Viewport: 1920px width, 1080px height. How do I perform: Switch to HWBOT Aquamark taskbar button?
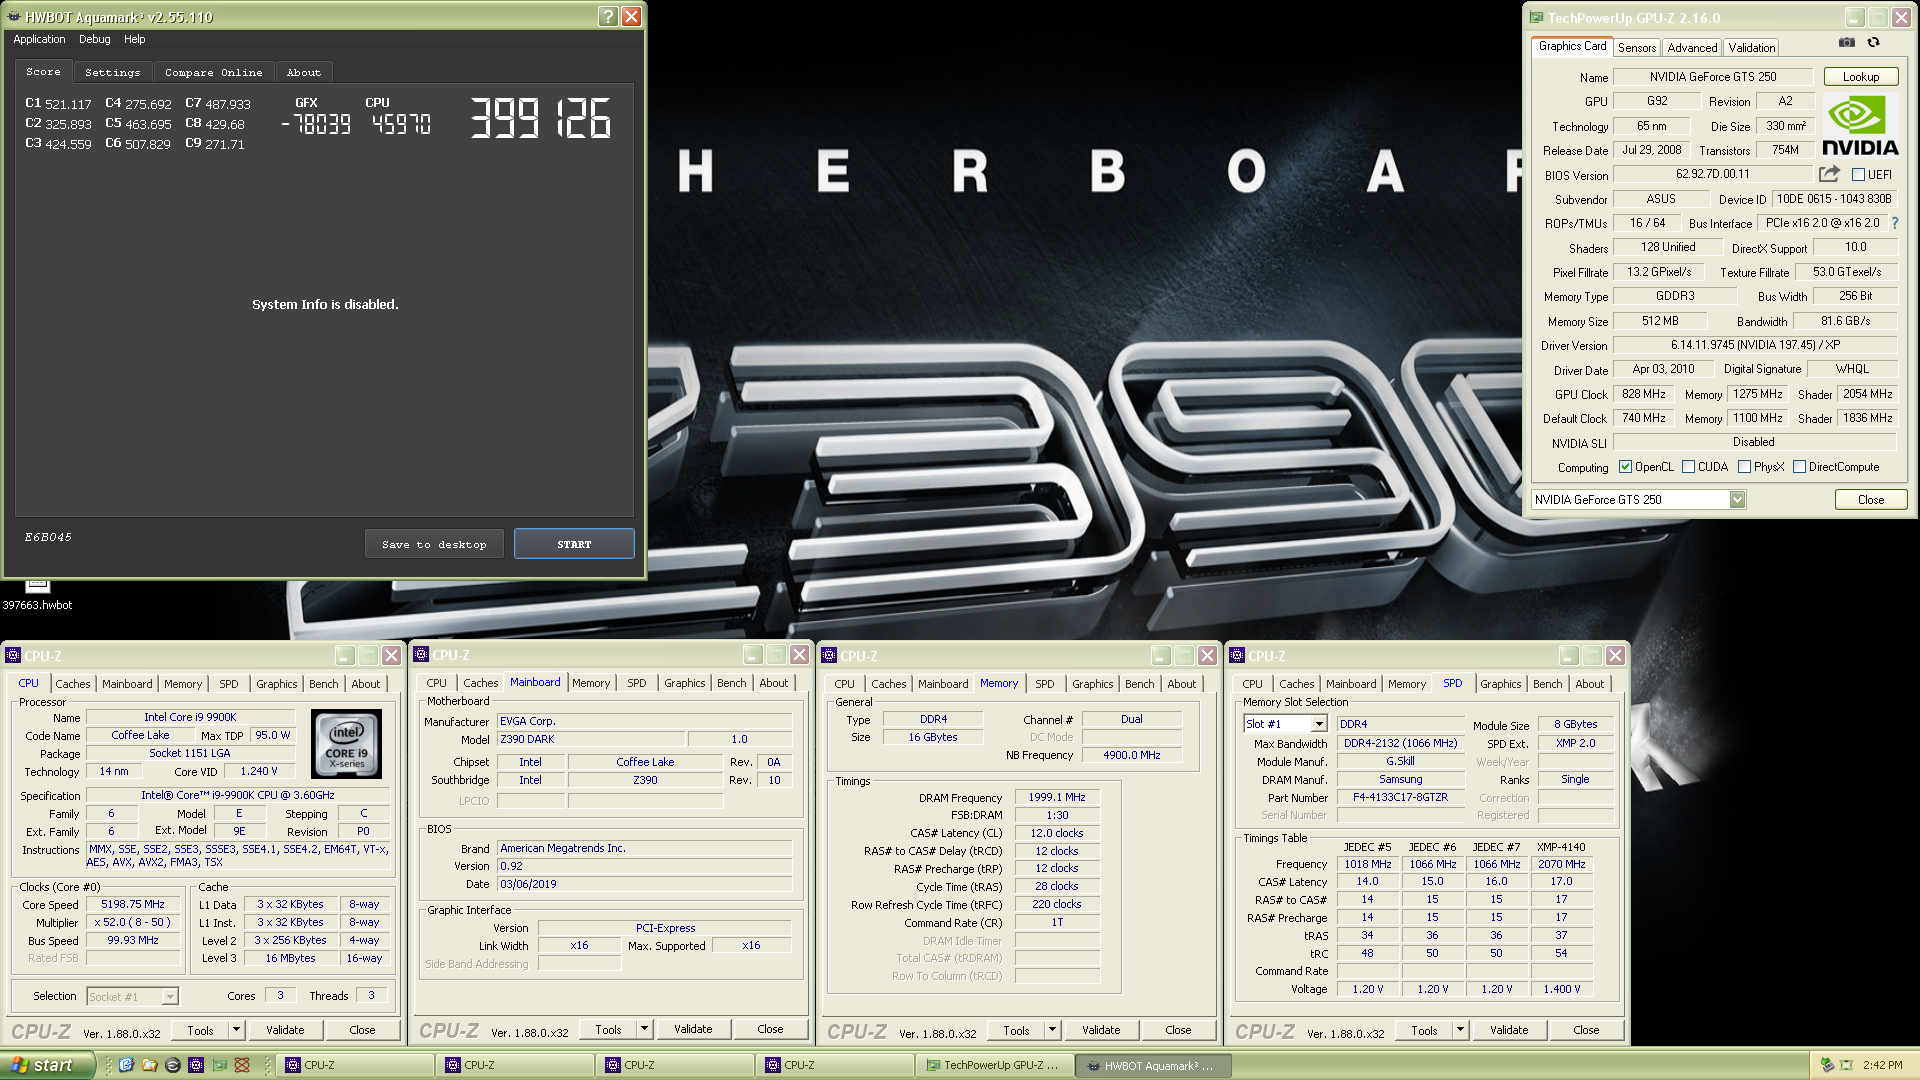click(1153, 1065)
